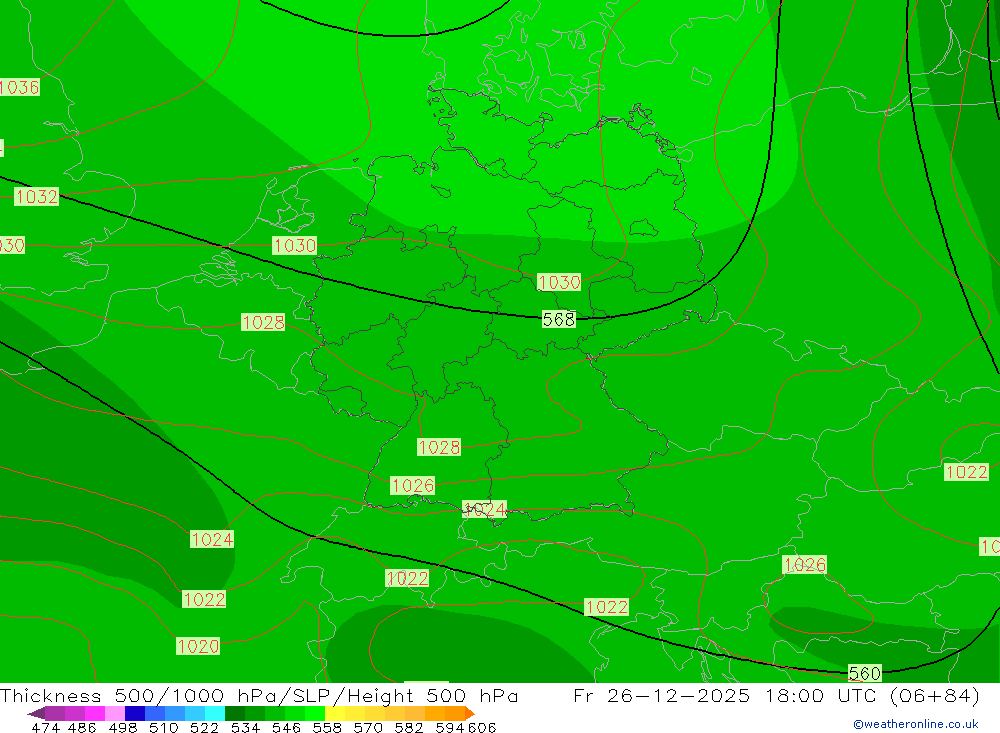The width and height of the screenshot is (1000, 733).
Task: Pick the light pink legend swatch at 498
Action: [x=115, y=713]
